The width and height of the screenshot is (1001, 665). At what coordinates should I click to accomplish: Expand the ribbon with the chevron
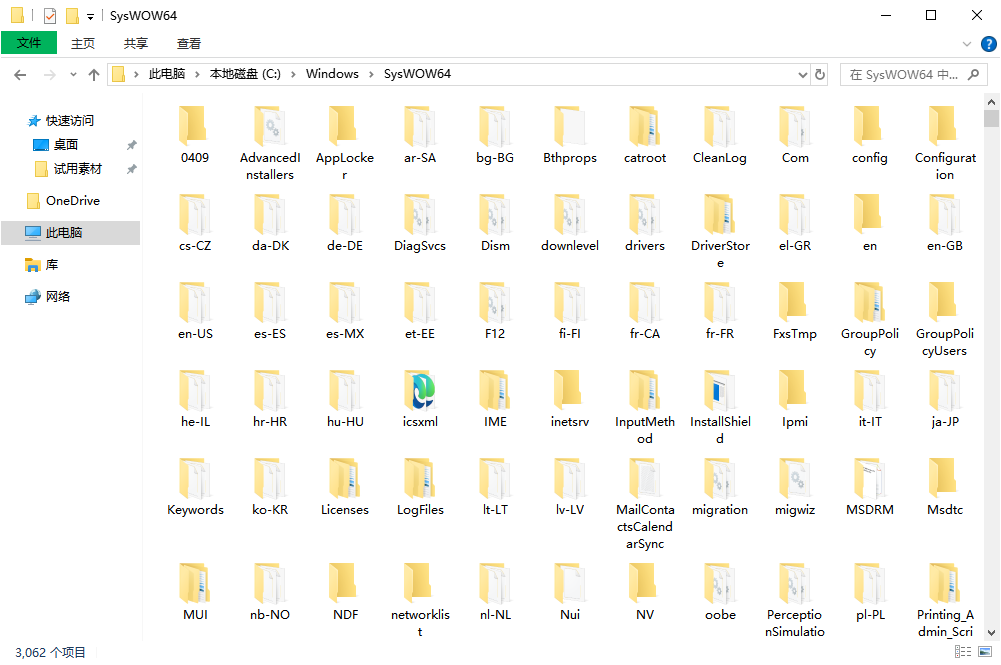coord(967,44)
